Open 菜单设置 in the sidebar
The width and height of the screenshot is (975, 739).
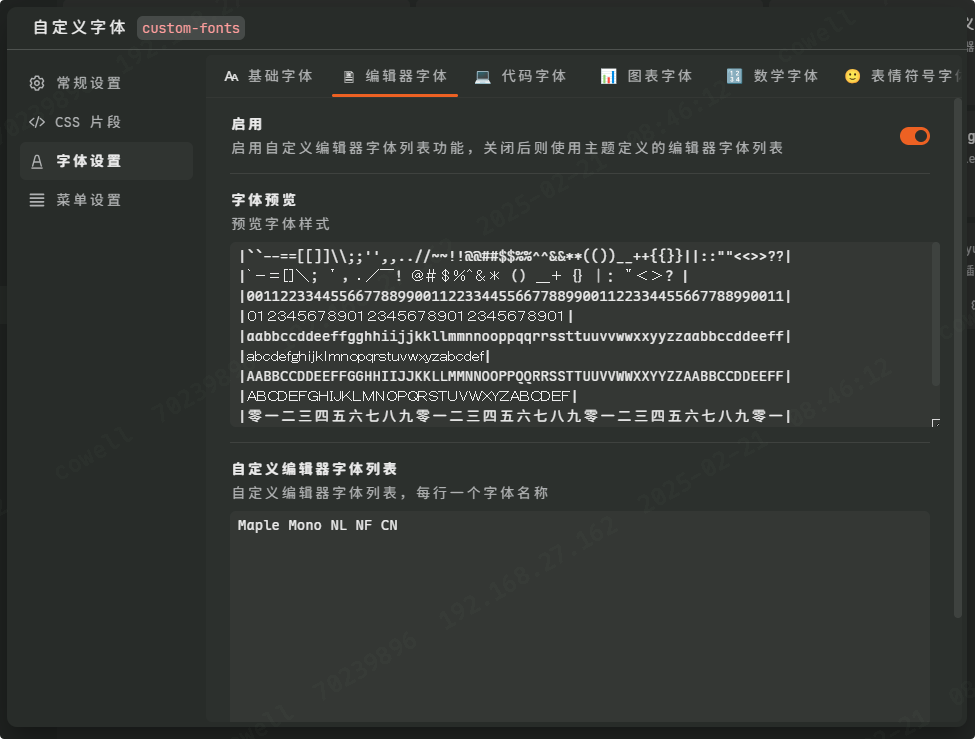point(106,200)
